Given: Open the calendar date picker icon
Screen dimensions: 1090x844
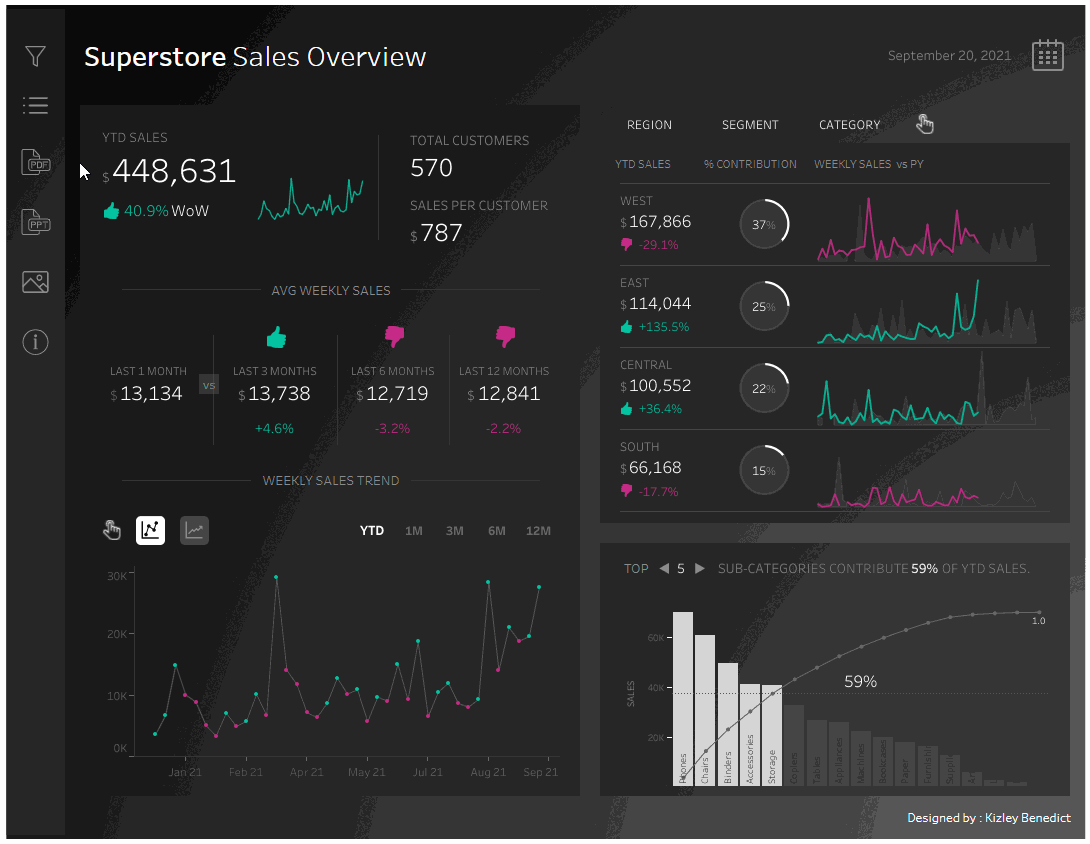Looking at the screenshot, I should pos(1048,55).
